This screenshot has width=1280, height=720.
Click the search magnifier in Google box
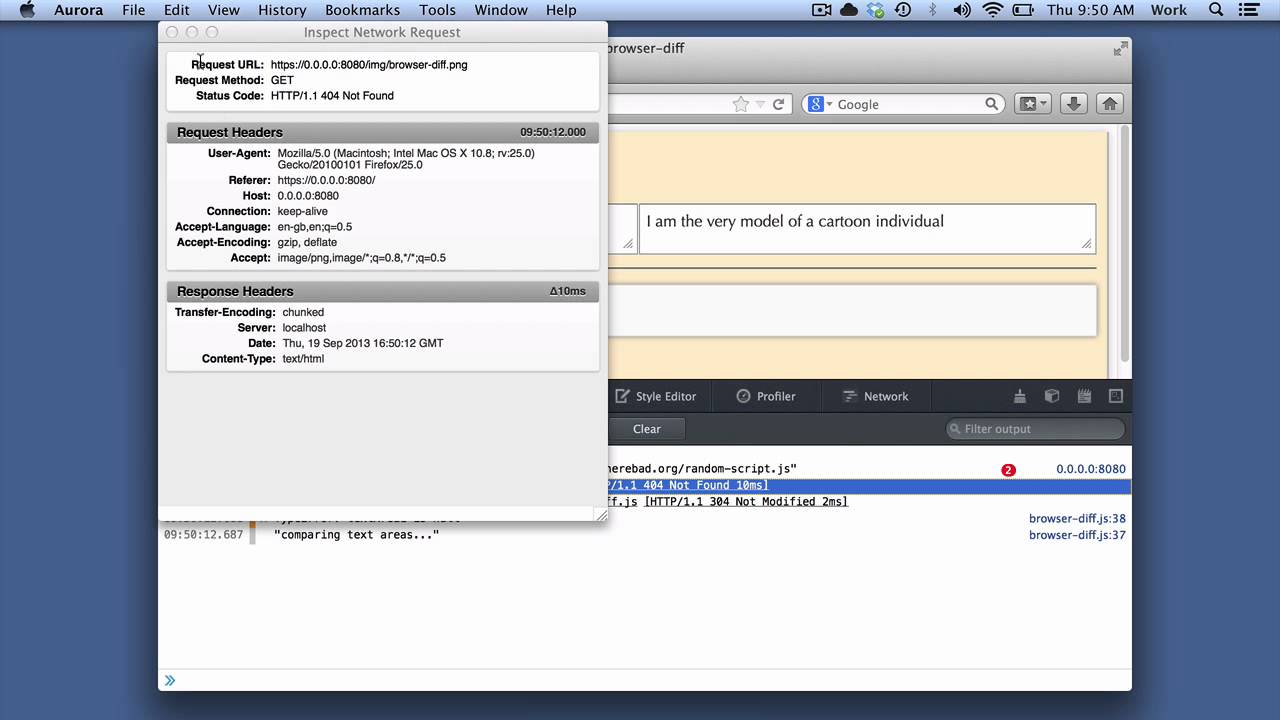click(x=992, y=104)
